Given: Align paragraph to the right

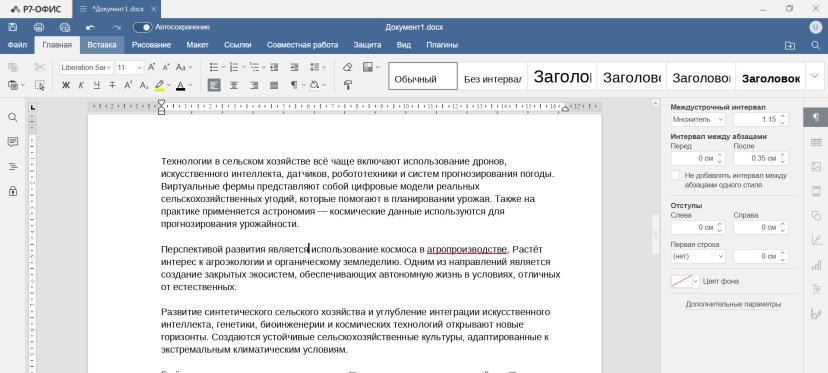Looking at the screenshot, I should (254, 85).
